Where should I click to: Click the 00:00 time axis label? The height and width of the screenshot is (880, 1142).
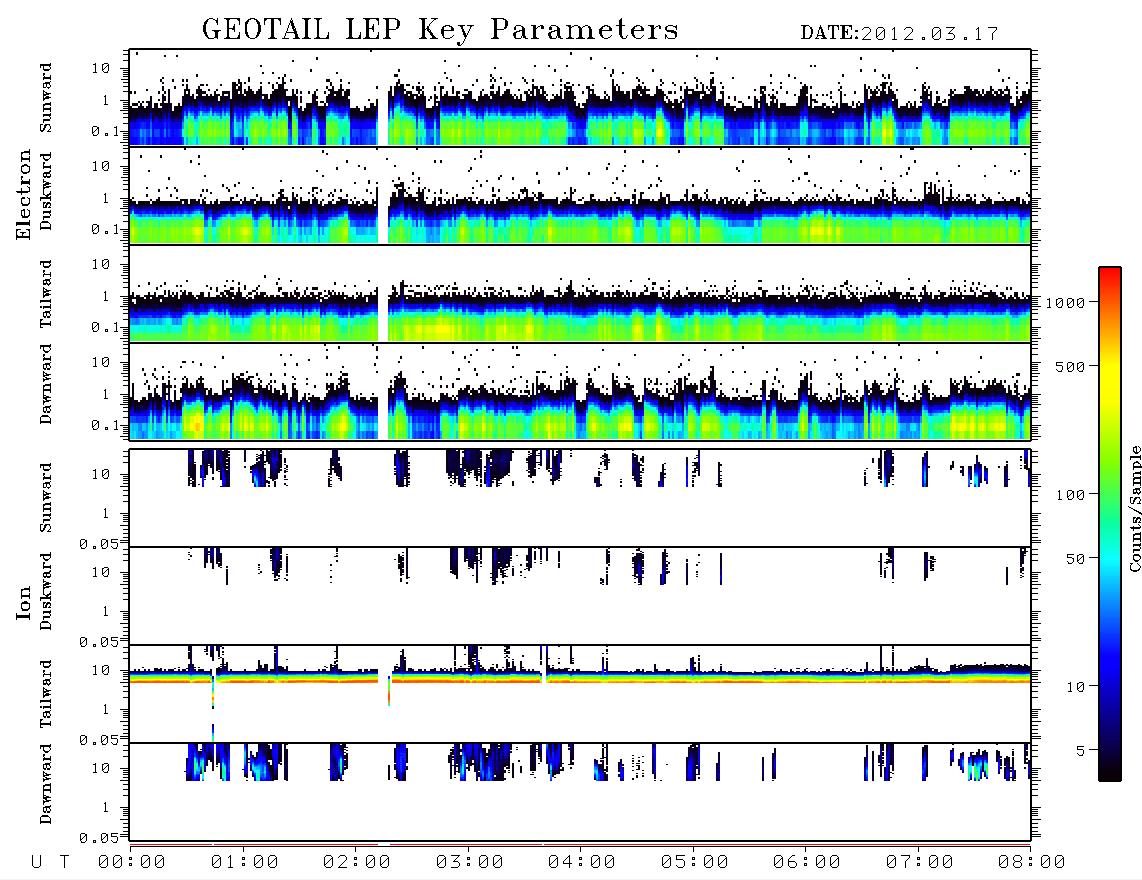pos(132,862)
